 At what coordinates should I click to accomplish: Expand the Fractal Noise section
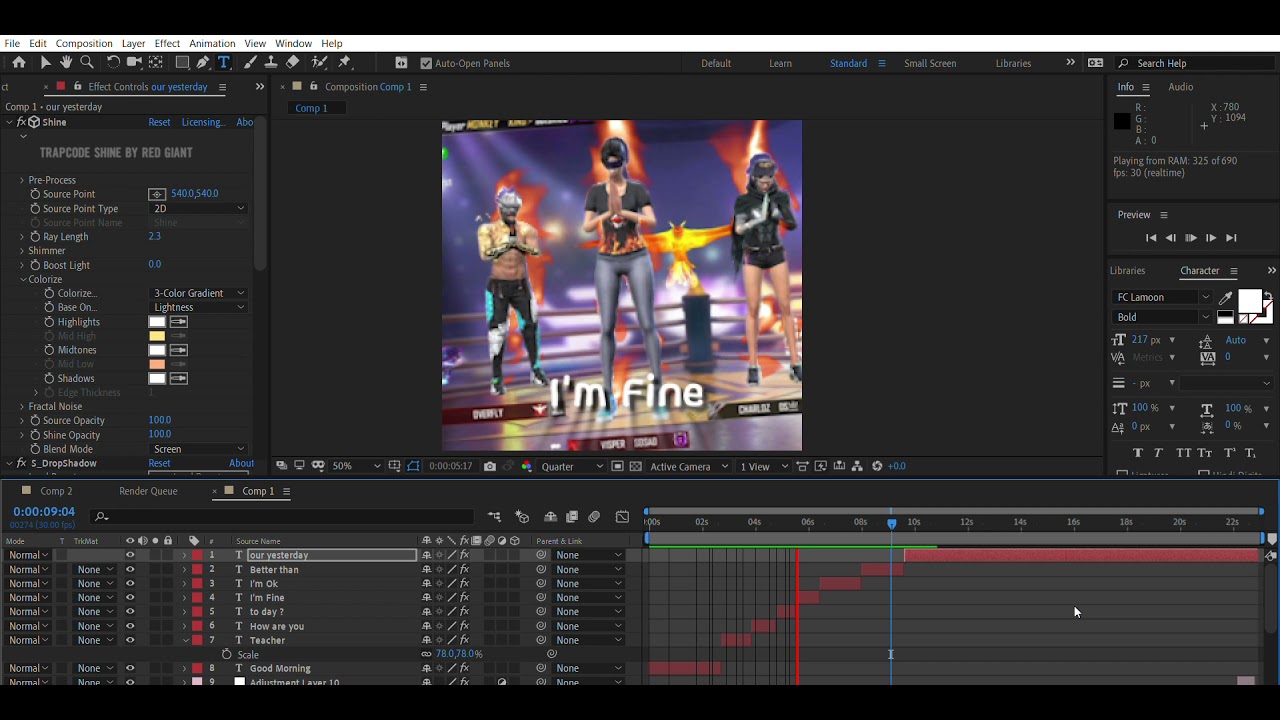pos(22,407)
